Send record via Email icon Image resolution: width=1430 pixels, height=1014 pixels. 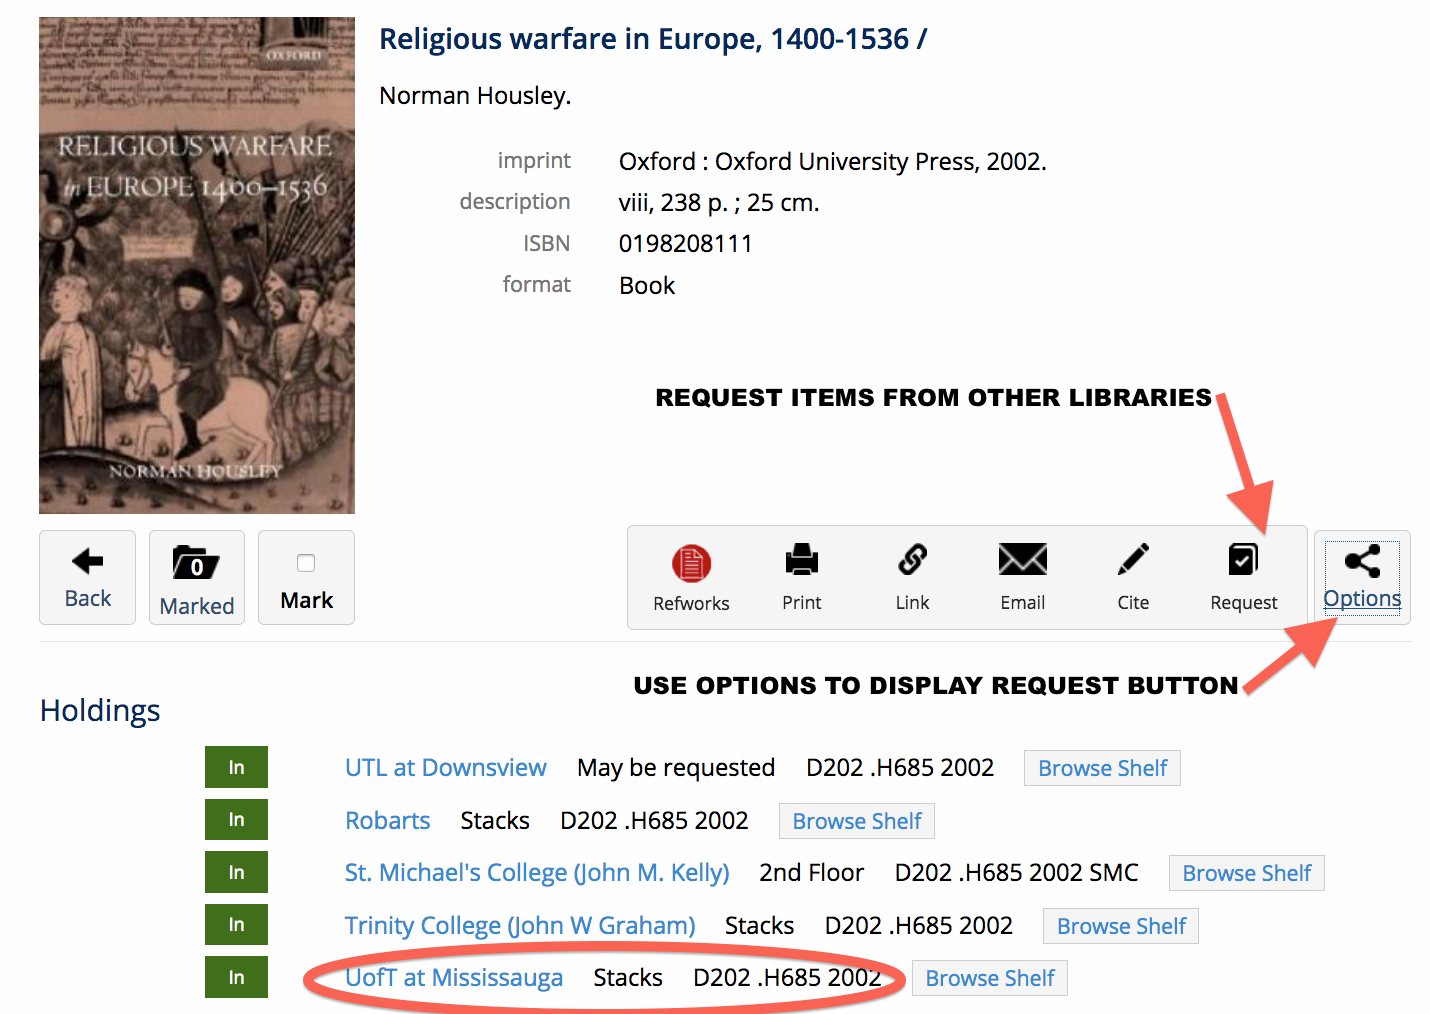coord(1023,559)
